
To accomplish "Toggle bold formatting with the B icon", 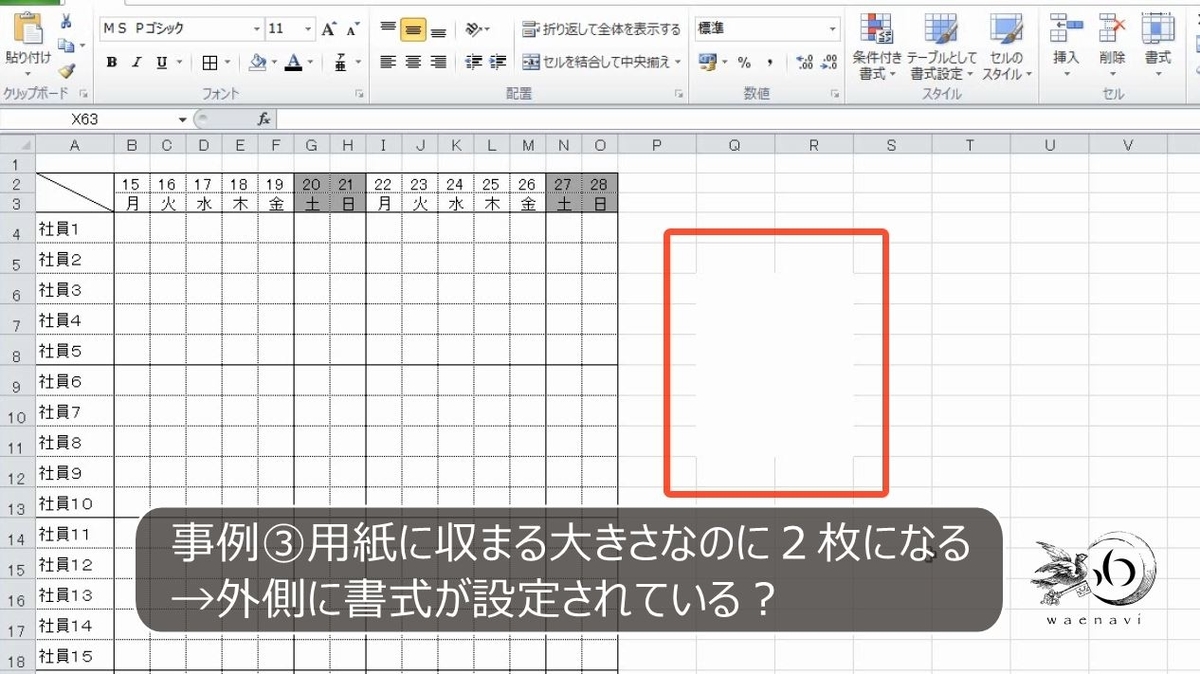I will (x=112, y=62).
